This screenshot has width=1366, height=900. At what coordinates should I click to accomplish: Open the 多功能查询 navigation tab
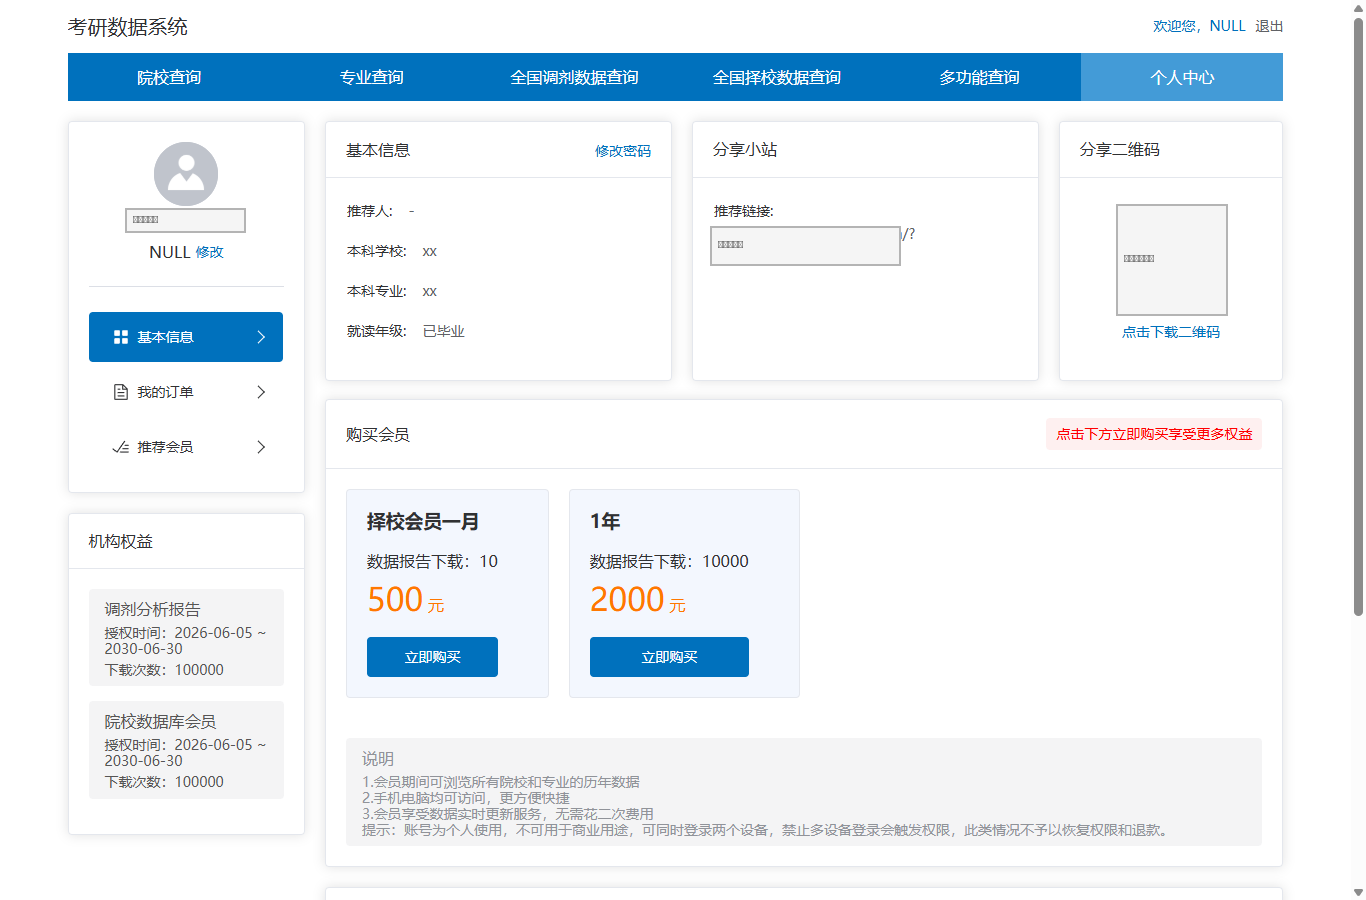979,77
